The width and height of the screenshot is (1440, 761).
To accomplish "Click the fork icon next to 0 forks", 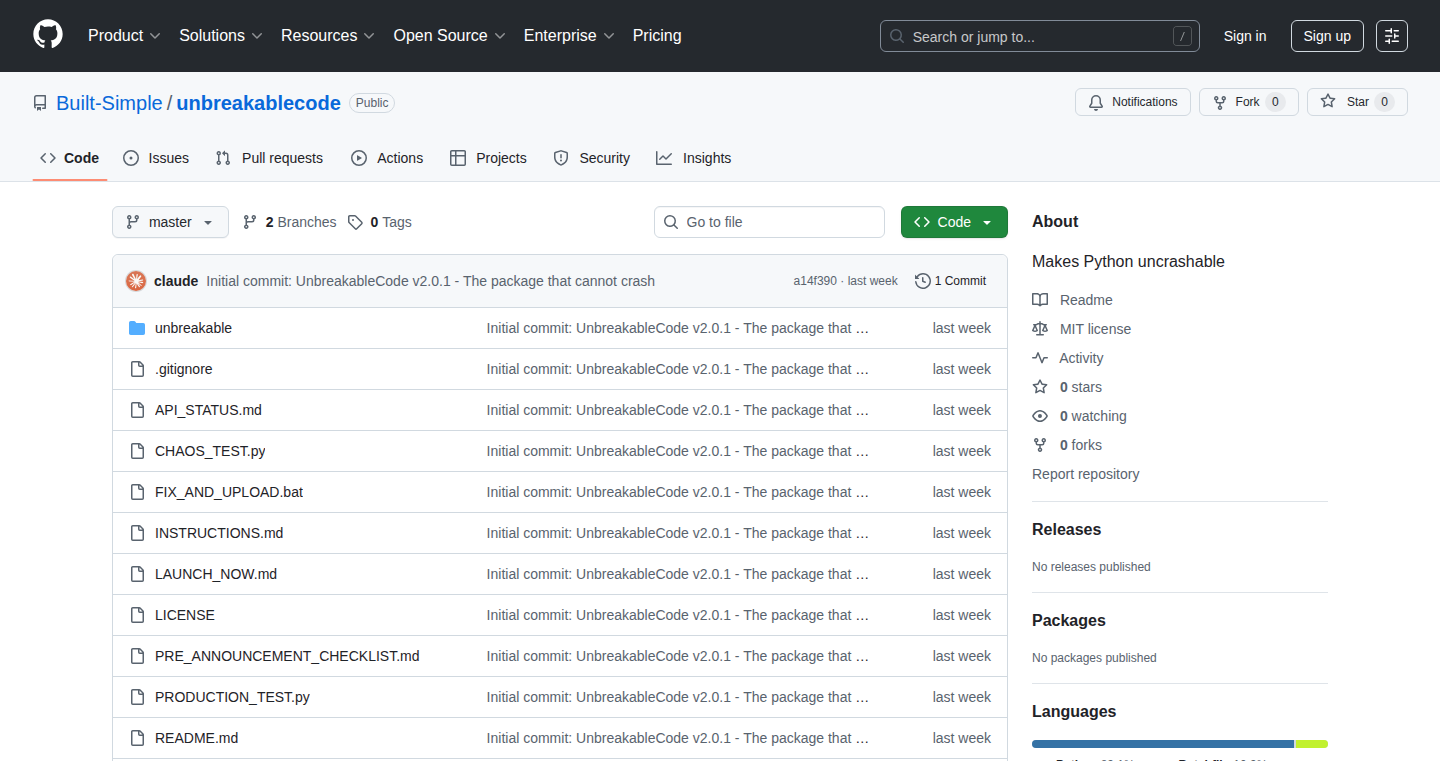I will point(1040,445).
